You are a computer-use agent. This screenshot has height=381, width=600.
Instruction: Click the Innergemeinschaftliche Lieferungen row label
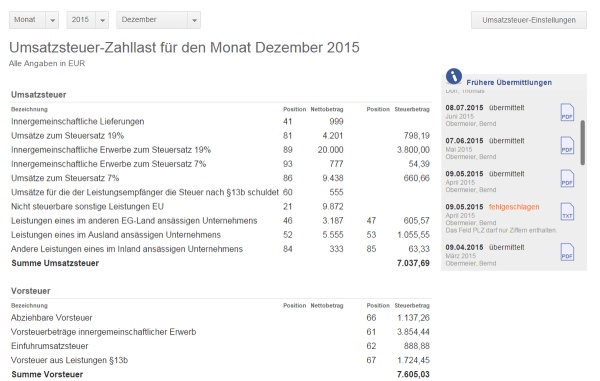pos(78,122)
